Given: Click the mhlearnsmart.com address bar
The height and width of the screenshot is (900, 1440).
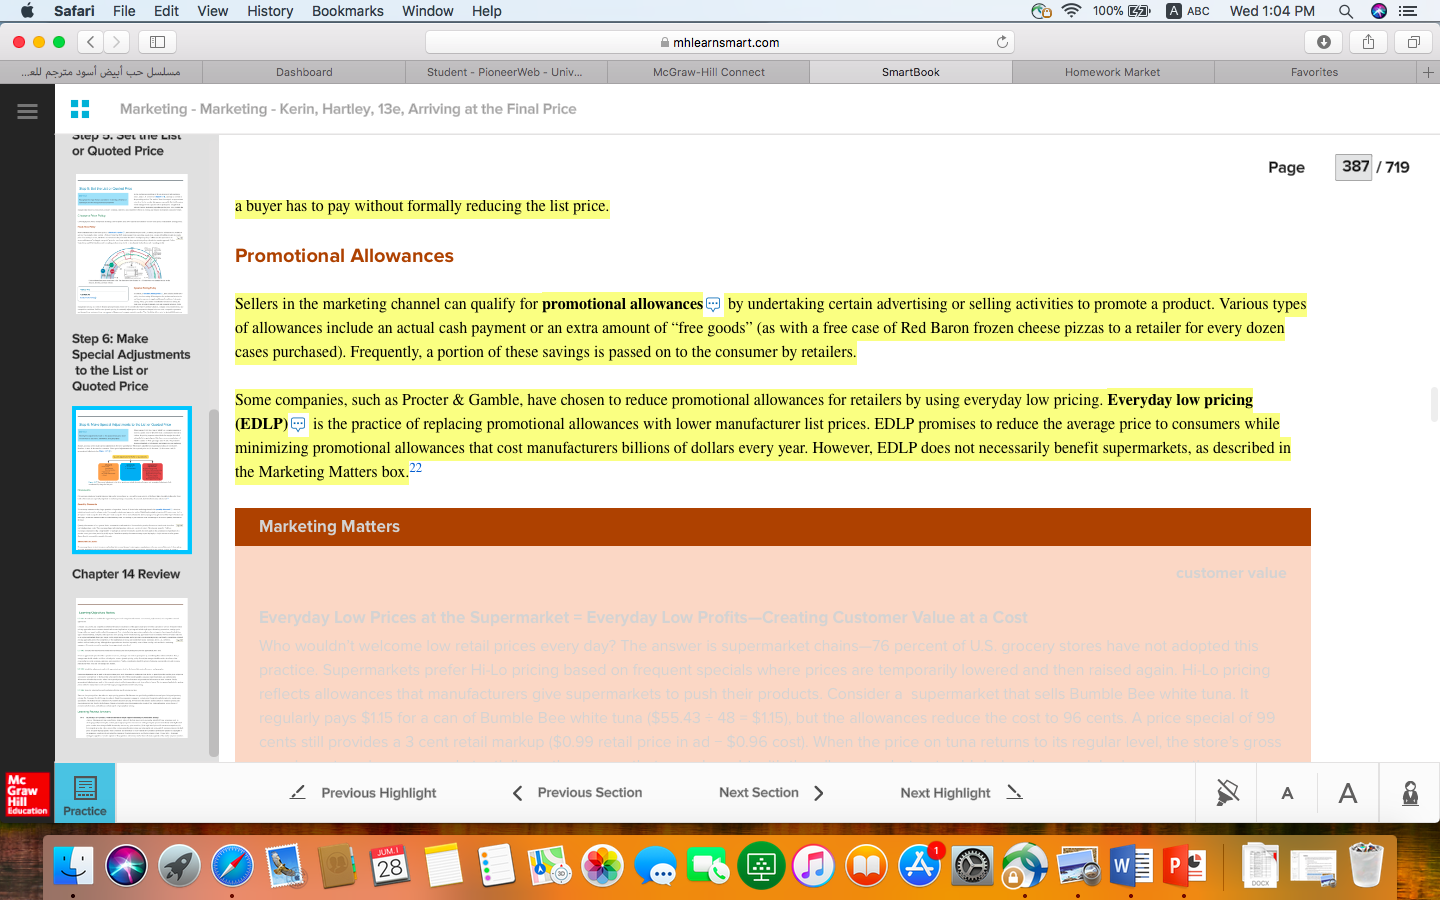Looking at the screenshot, I should pyautogui.click(x=720, y=42).
